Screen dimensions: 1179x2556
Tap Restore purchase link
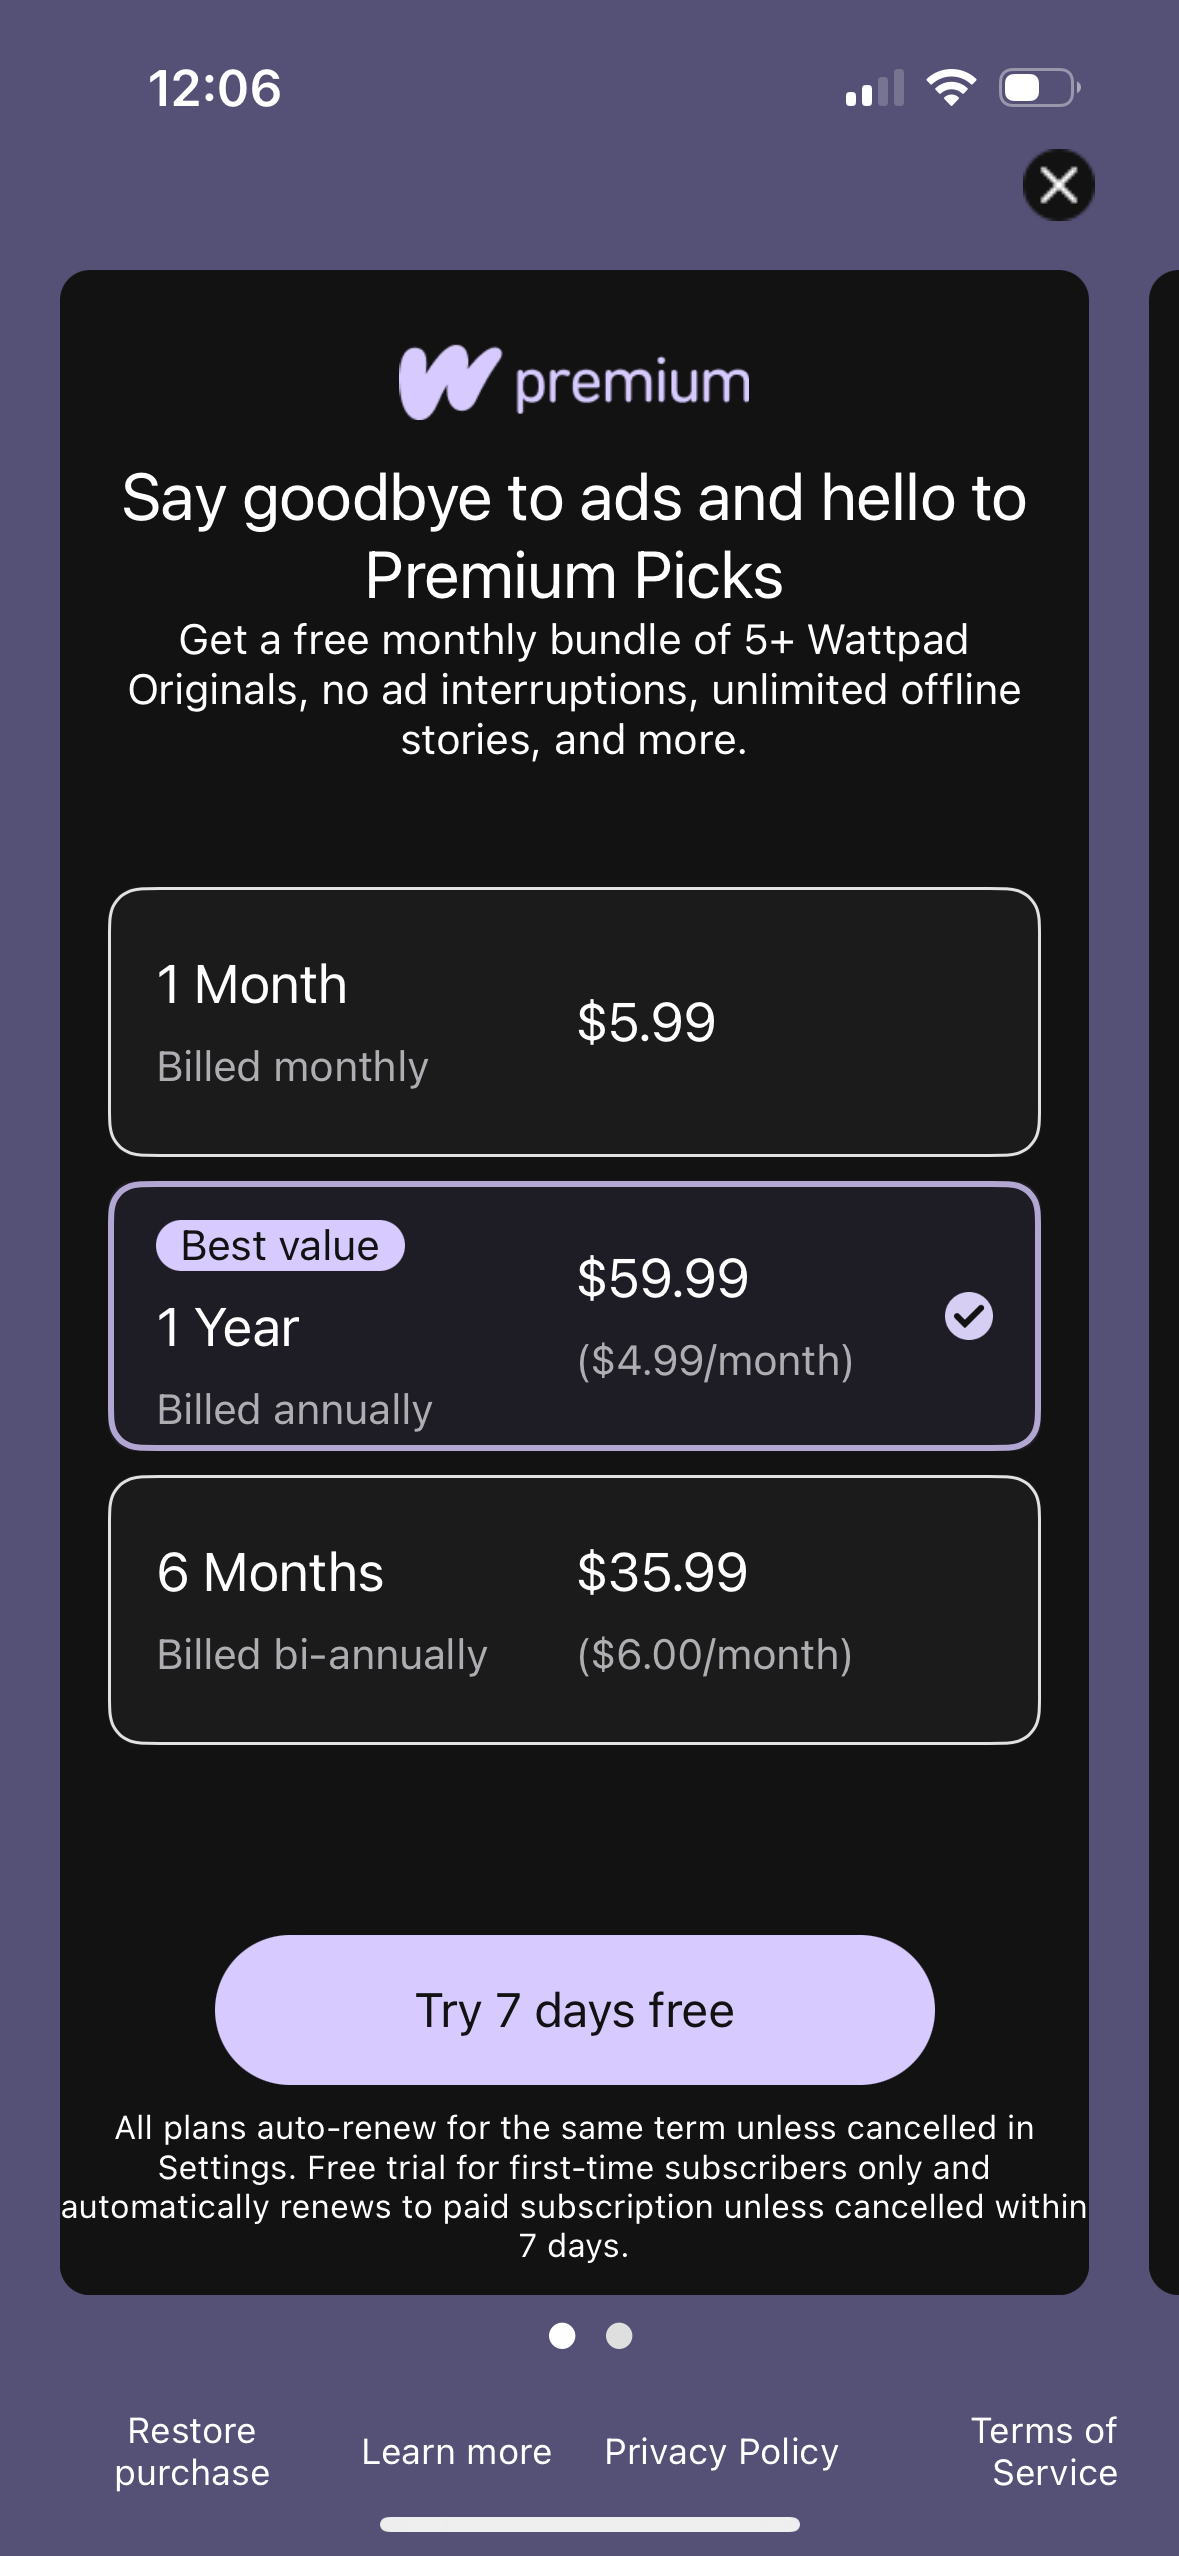192,2451
